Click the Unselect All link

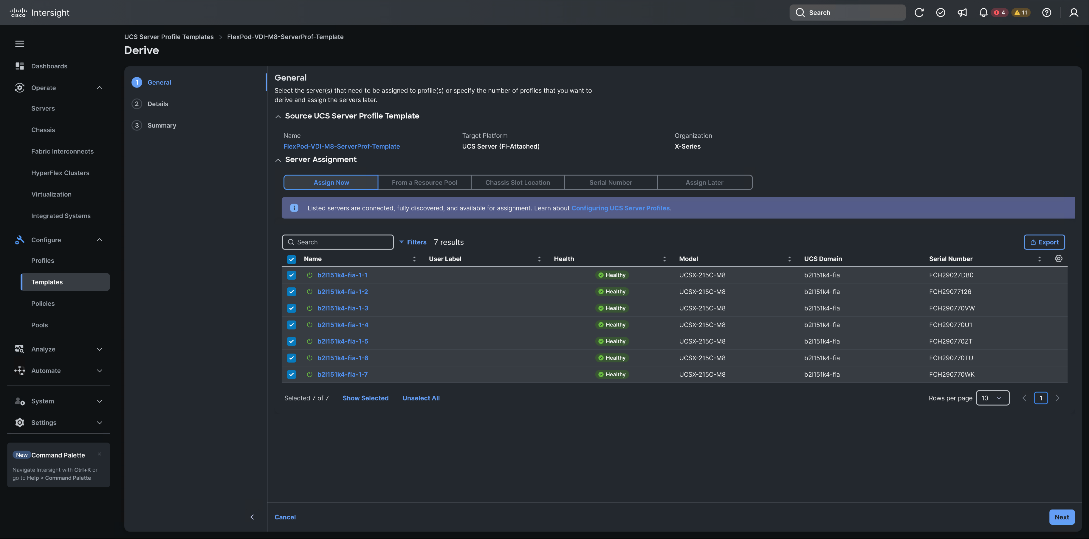421,398
